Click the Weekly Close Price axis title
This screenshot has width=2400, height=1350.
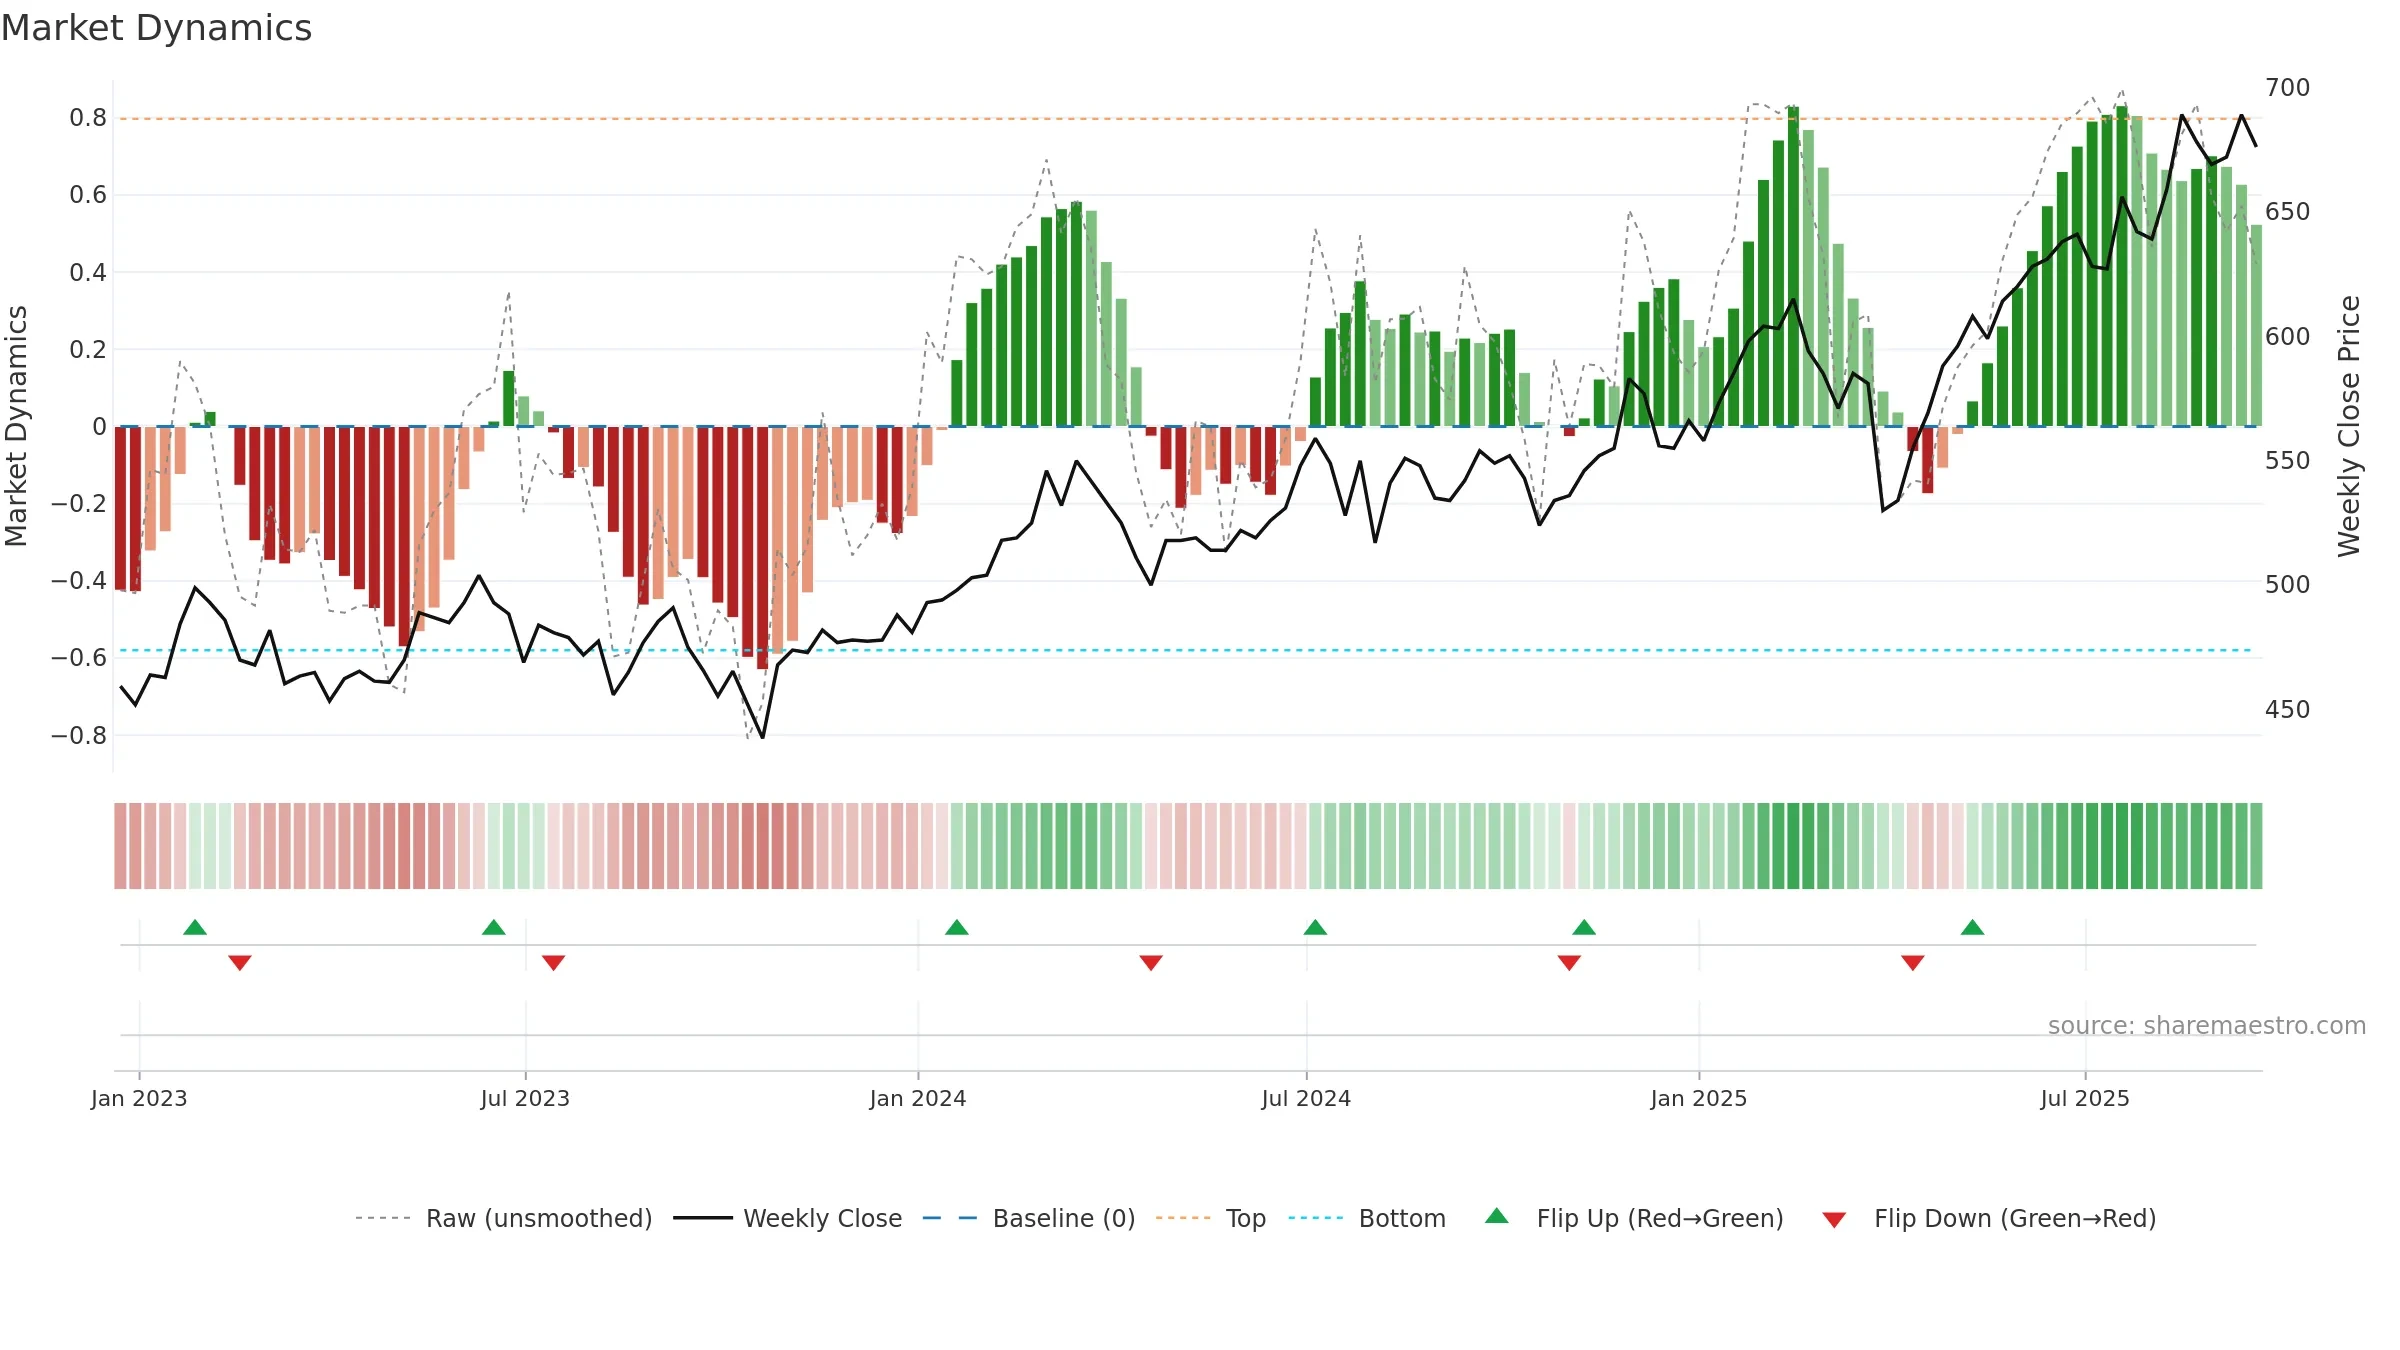pyautogui.click(x=2349, y=426)
